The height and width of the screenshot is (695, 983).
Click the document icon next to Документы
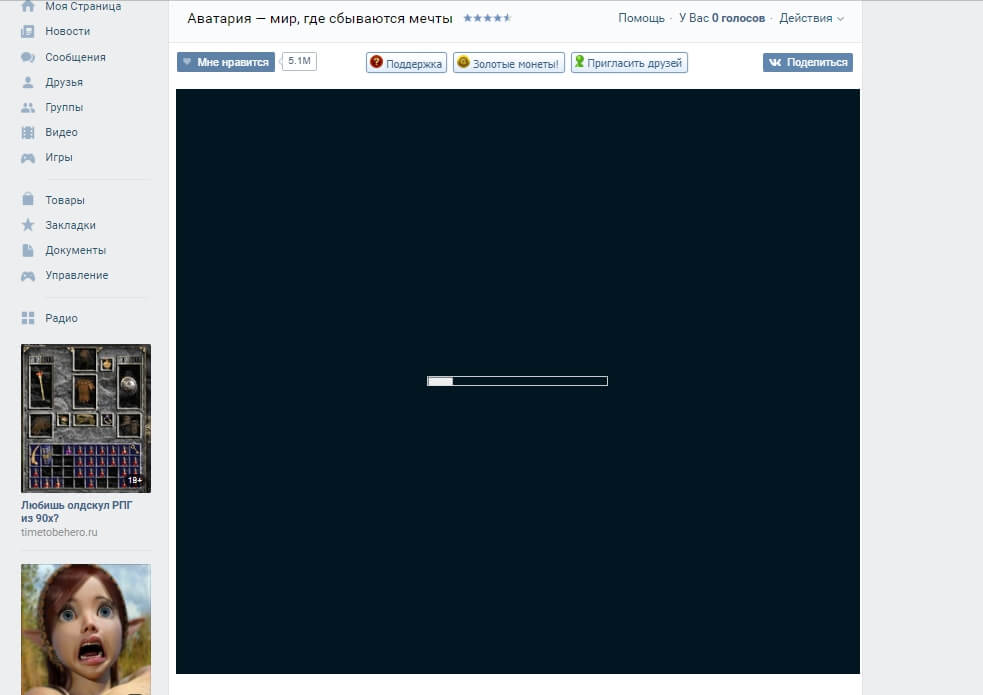click(x=28, y=250)
